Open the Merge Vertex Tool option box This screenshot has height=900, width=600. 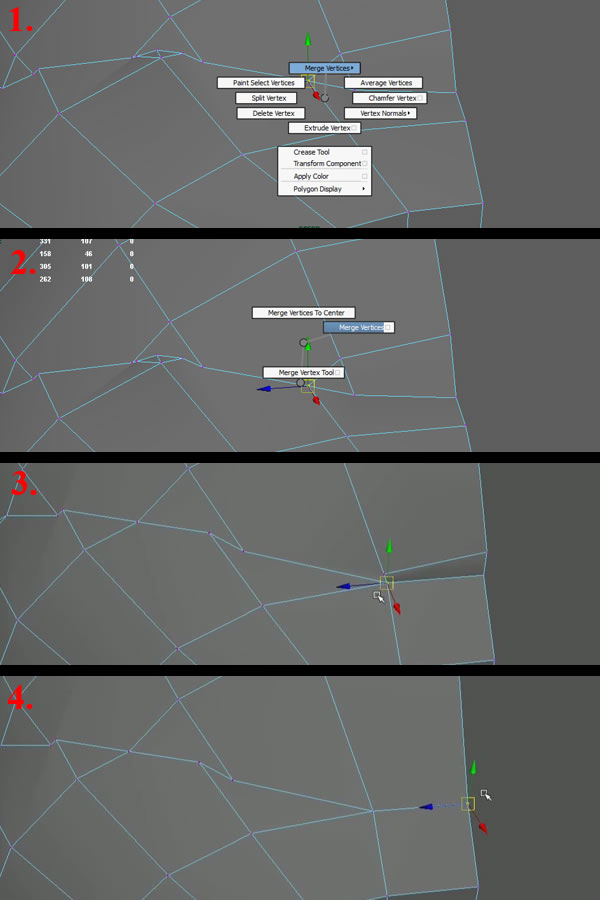[x=338, y=373]
